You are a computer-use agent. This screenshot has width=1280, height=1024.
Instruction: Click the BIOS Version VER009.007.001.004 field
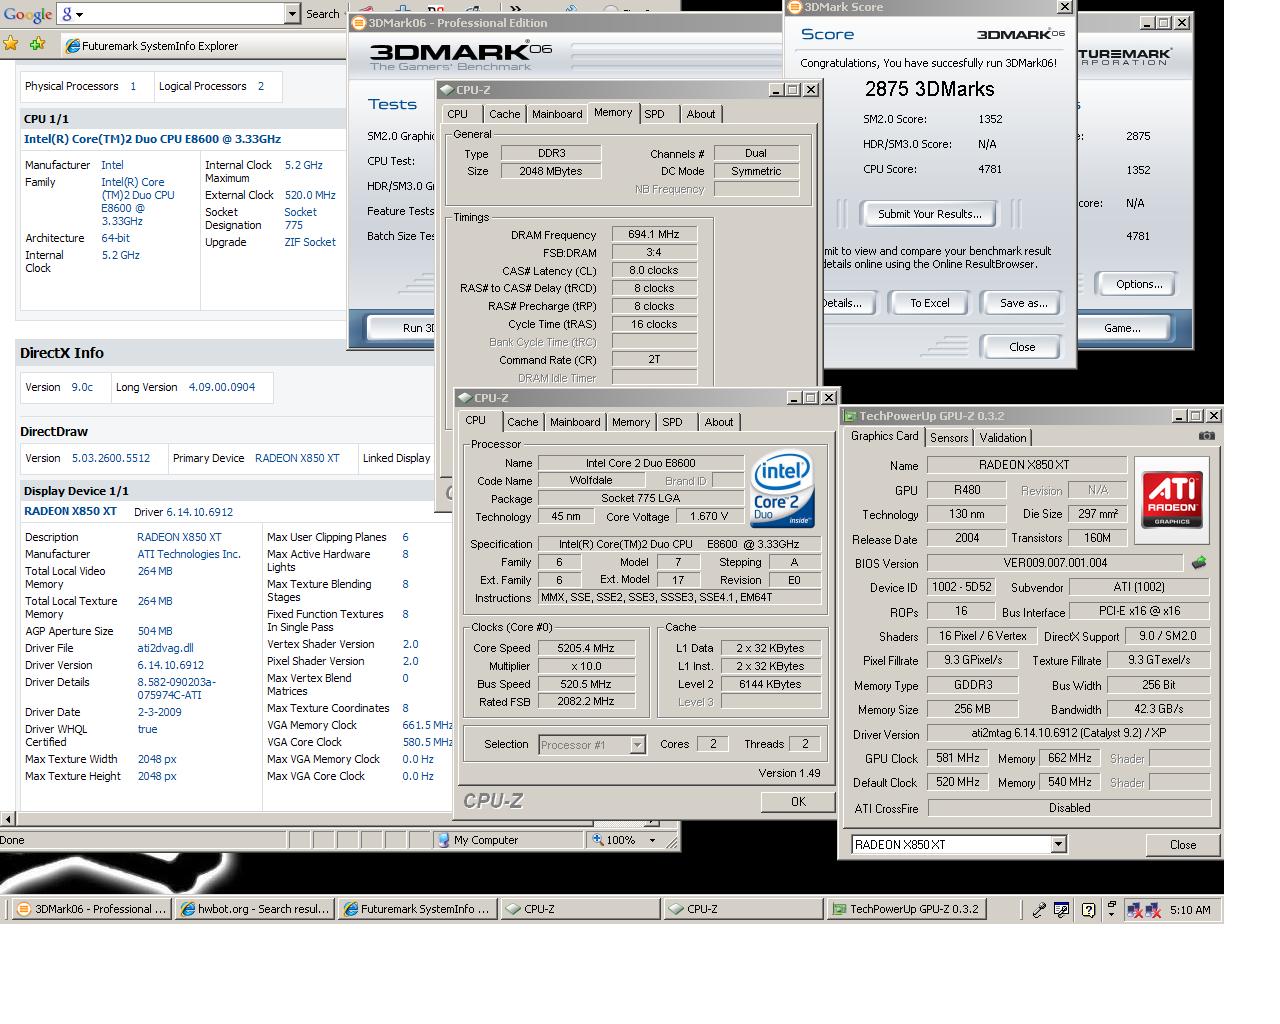1055,563
